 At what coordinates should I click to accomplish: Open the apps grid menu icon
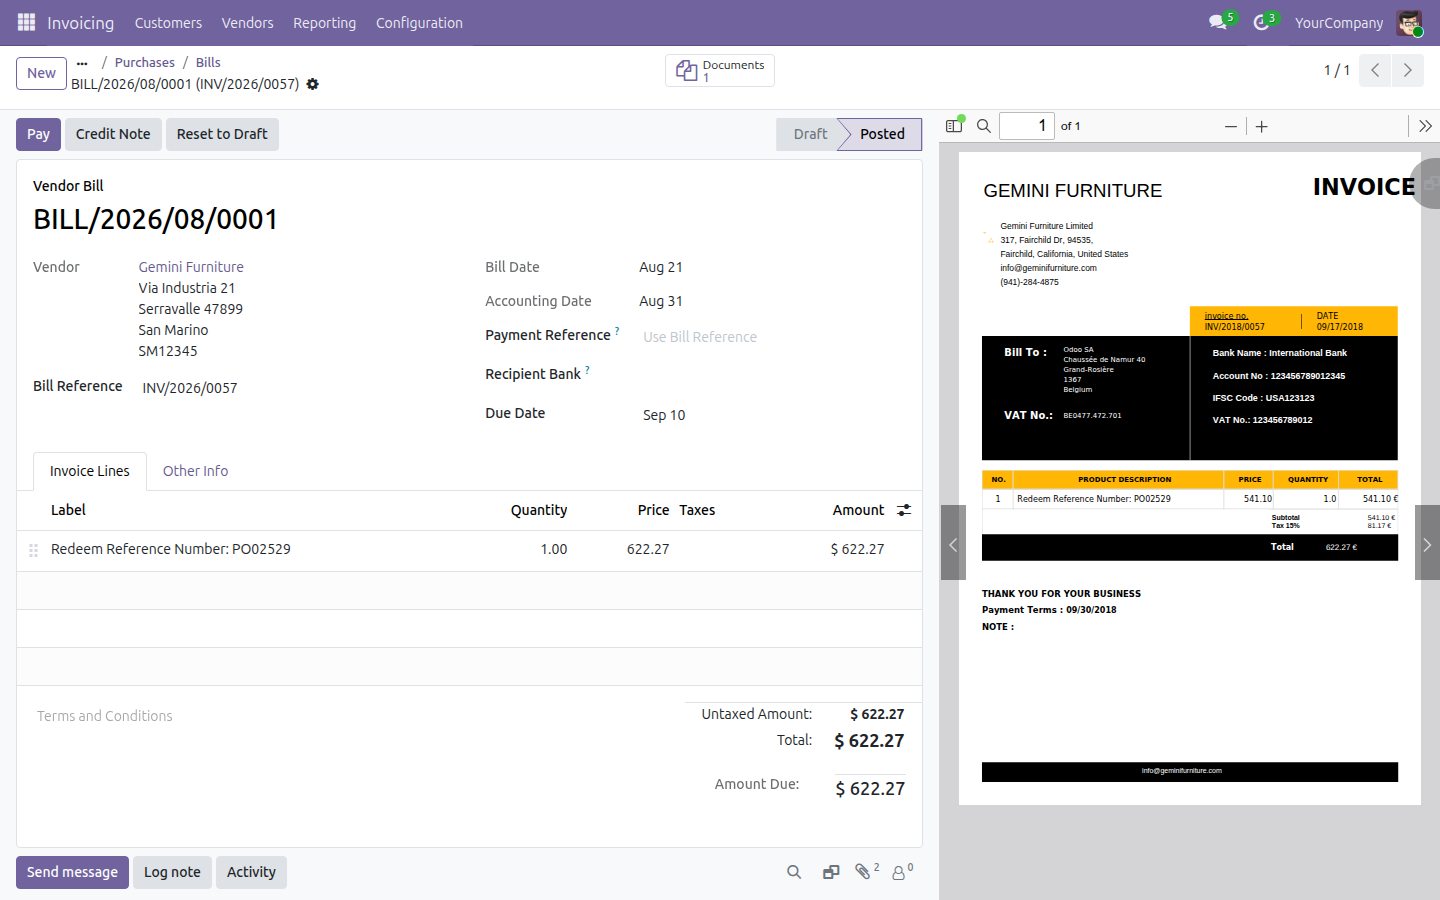[x=27, y=22]
